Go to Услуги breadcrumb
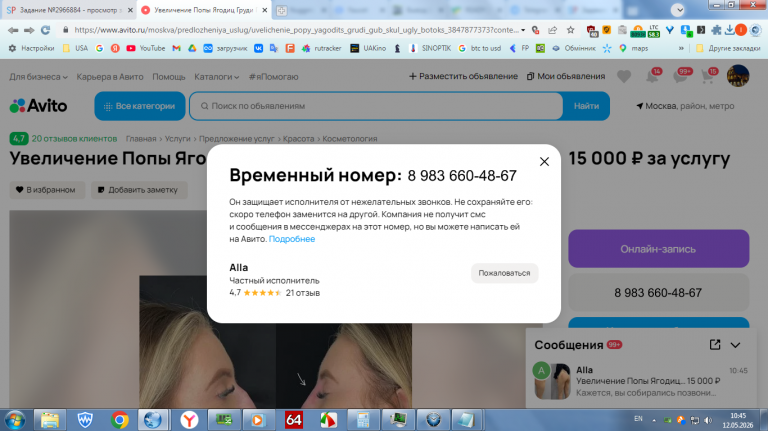The height and width of the screenshot is (431, 768). (x=177, y=139)
